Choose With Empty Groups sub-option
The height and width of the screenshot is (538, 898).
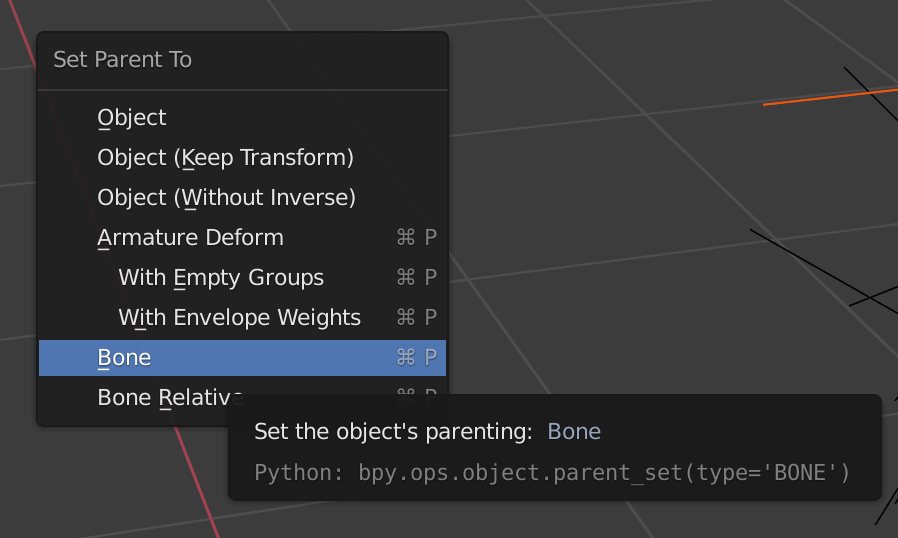point(221,278)
